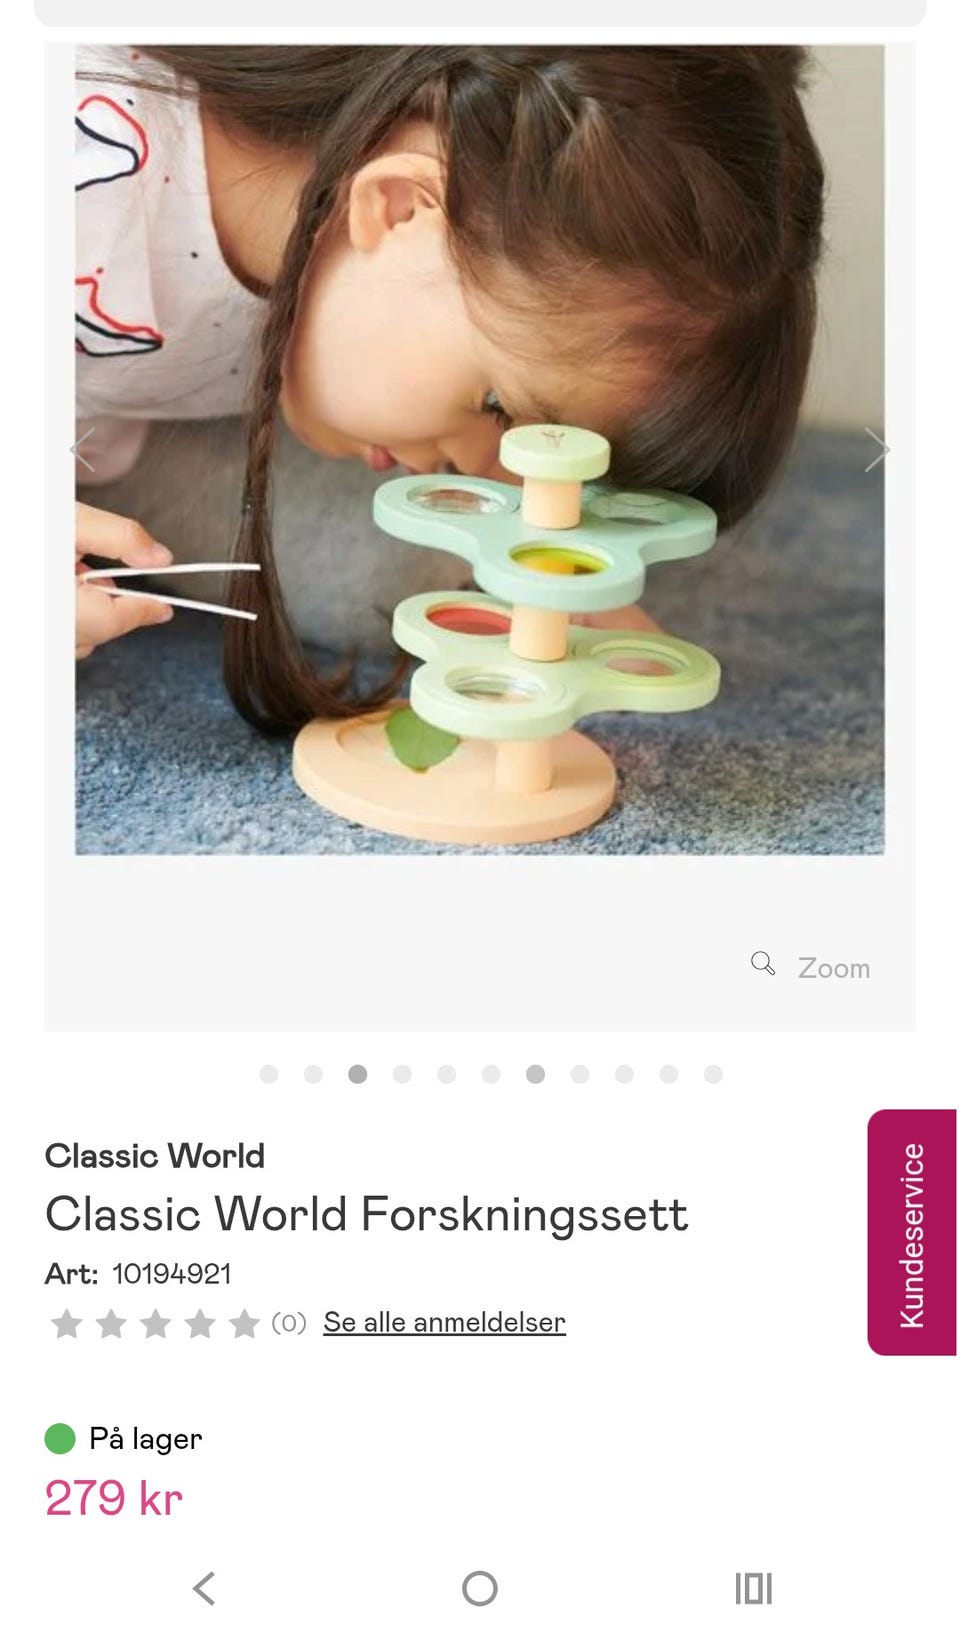Open Se alle anmeldelser link
960x1641 pixels.
pyautogui.click(x=444, y=1322)
